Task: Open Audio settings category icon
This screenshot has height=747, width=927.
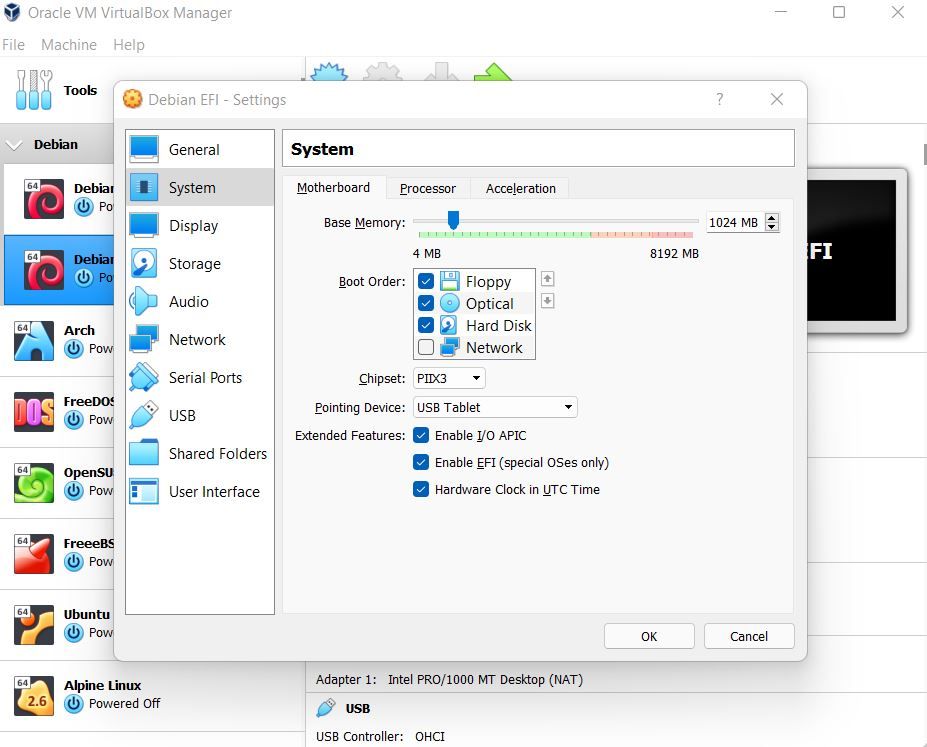Action: pos(144,301)
